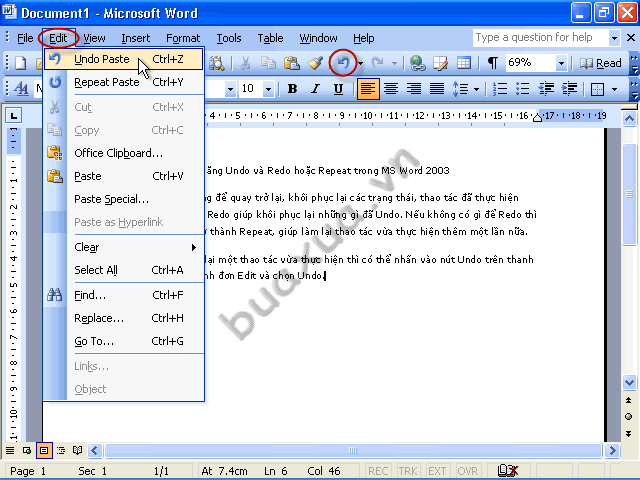Toggle Justify alignment button

click(437, 89)
